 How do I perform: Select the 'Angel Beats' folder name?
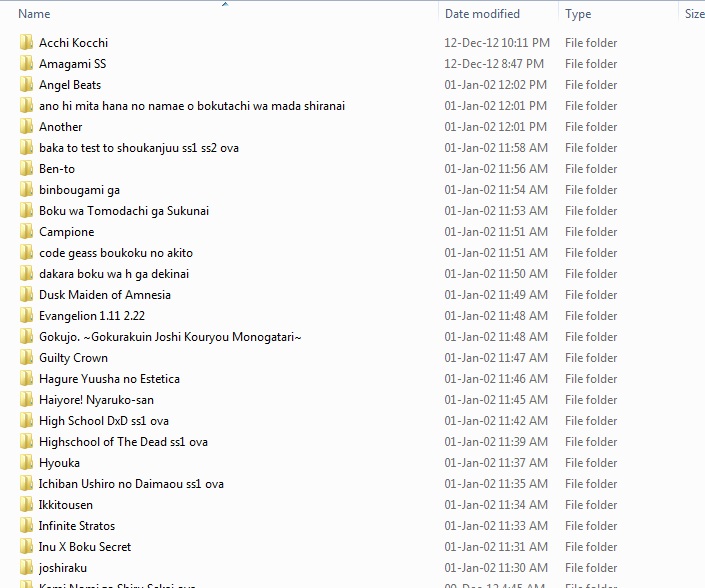coord(70,85)
